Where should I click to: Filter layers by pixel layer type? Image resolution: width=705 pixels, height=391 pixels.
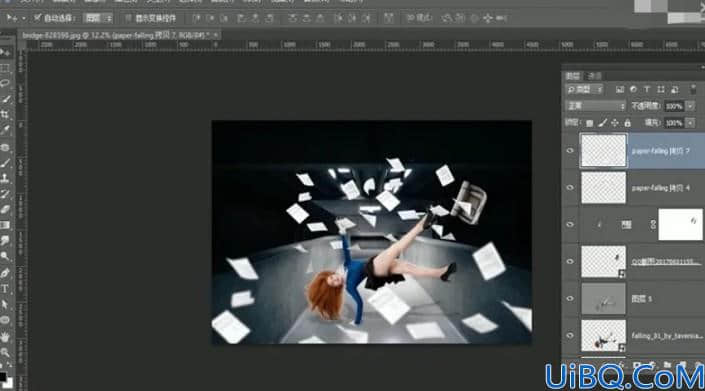(x=620, y=90)
